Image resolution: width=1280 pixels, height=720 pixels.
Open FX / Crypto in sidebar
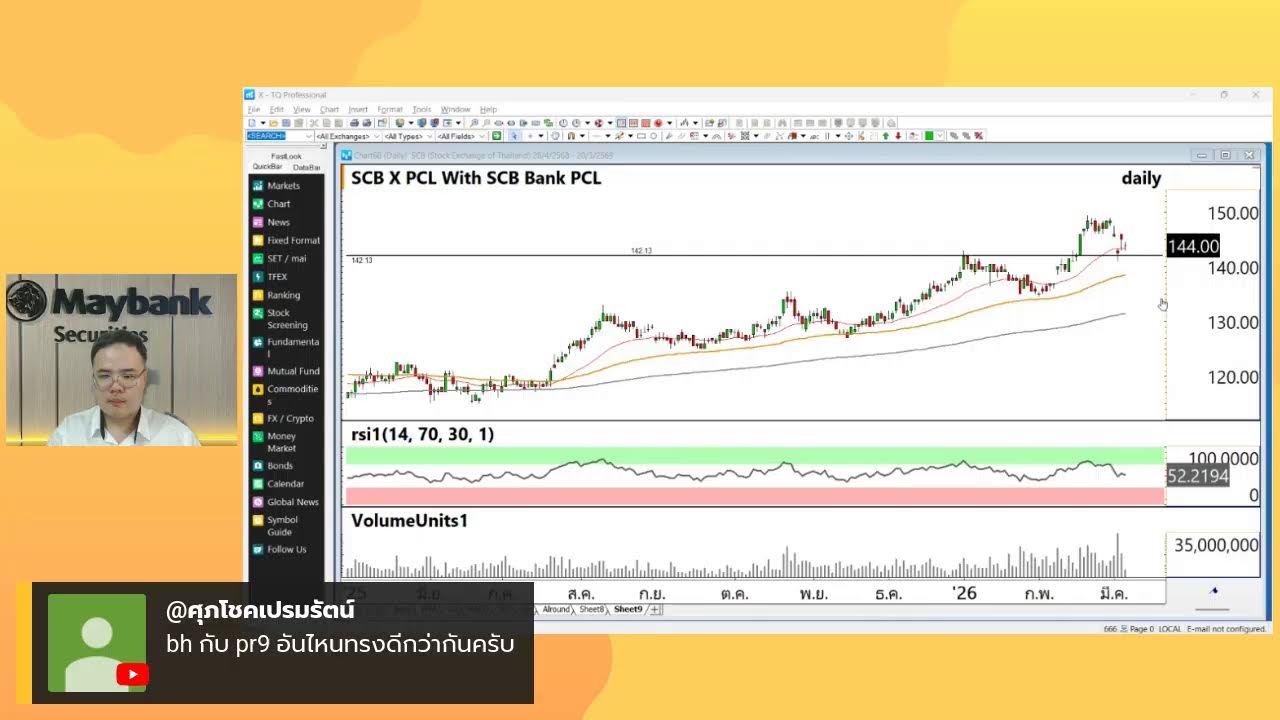[283, 418]
